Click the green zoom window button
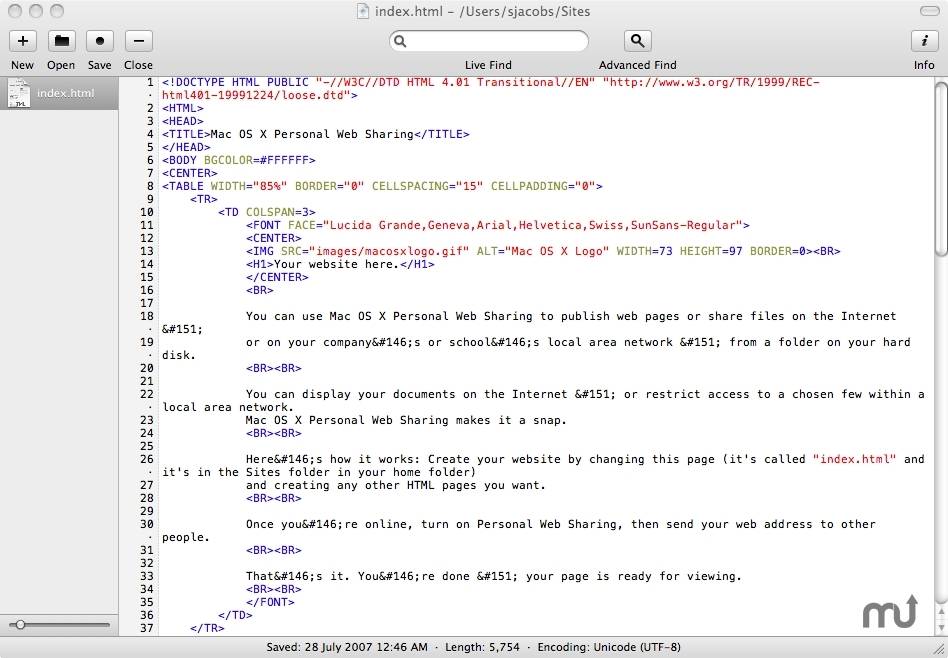Image resolution: width=948 pixels, height=658 pixels. (x=57, y=11)
